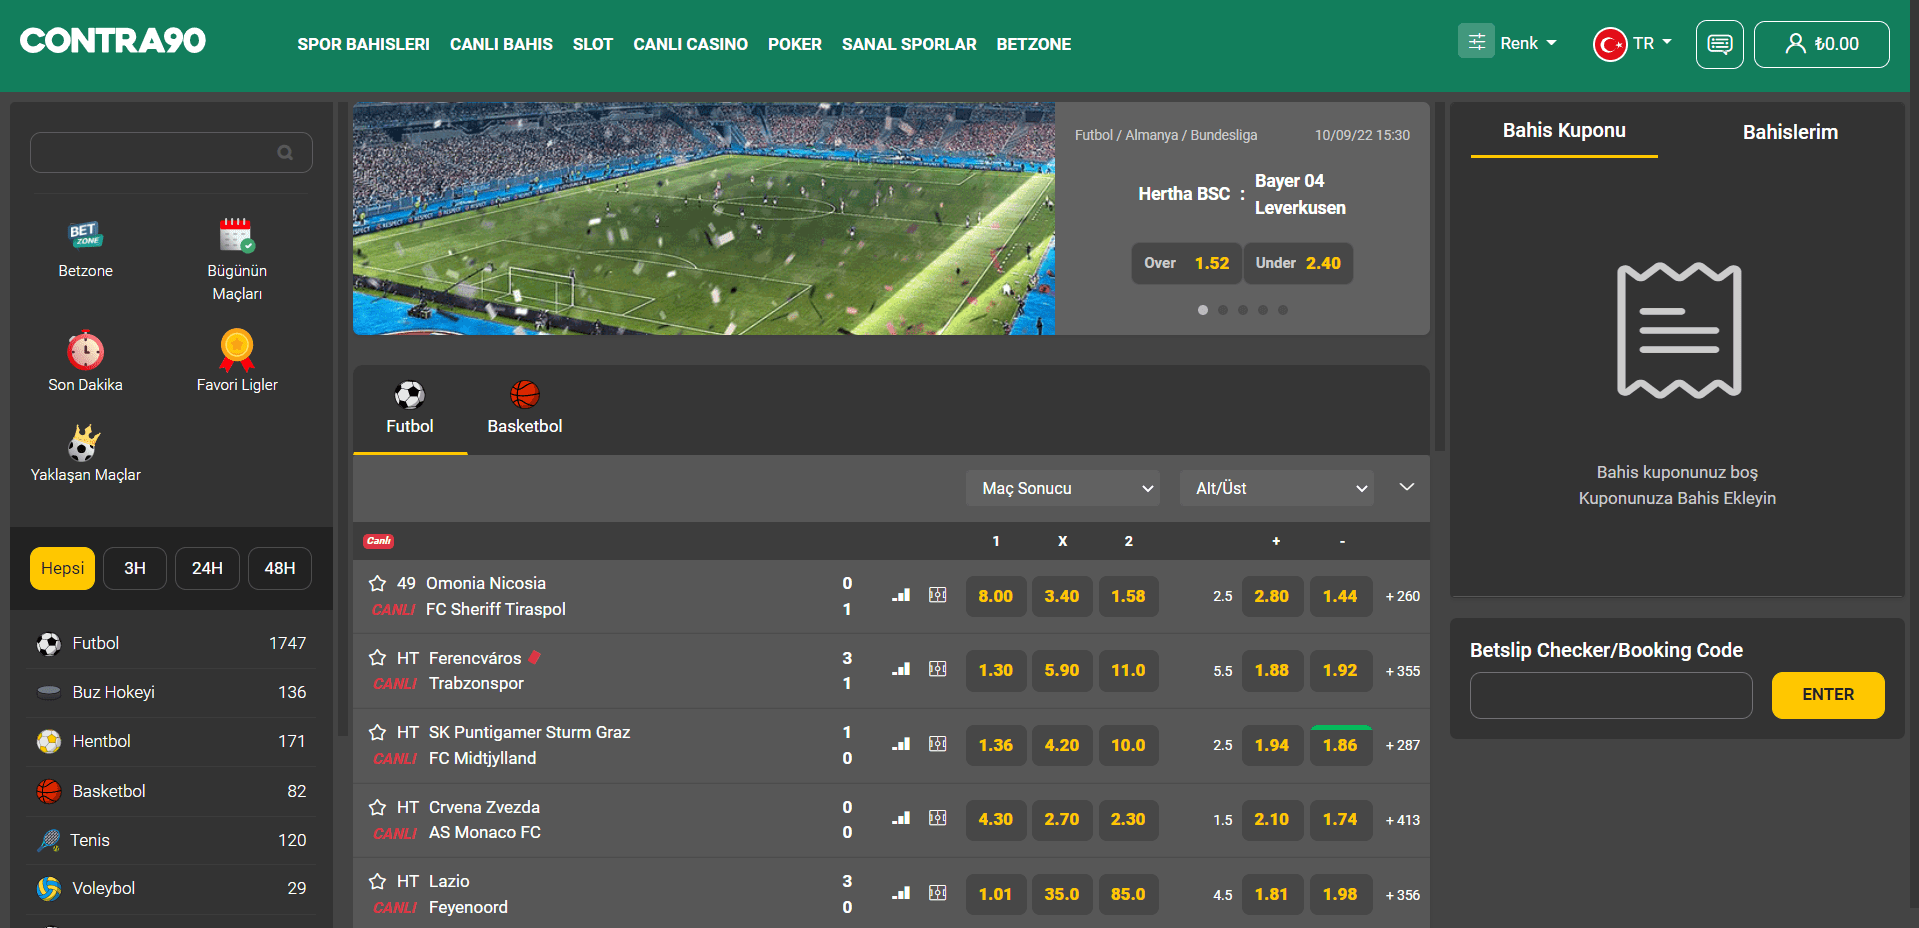The width and height of the screenshot is (1919, 928).
Task: Click the search magnifier icon
Action: point(285,153)
